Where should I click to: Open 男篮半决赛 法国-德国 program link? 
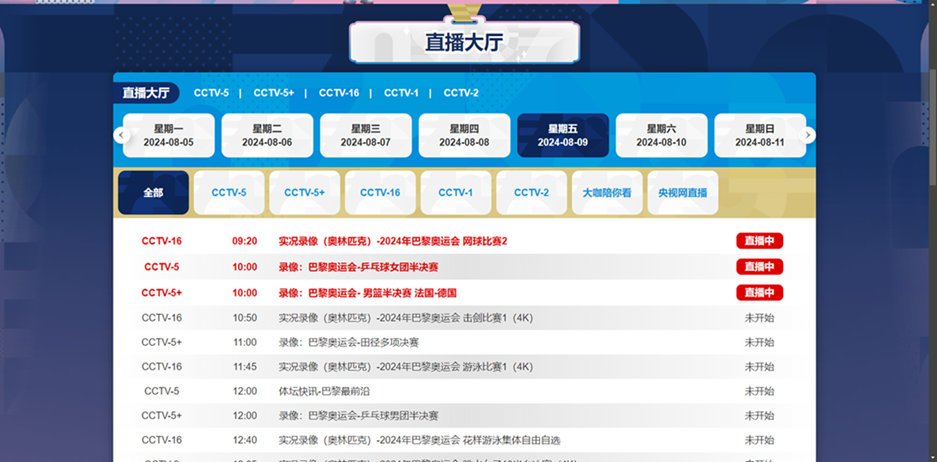click(367, 293)
